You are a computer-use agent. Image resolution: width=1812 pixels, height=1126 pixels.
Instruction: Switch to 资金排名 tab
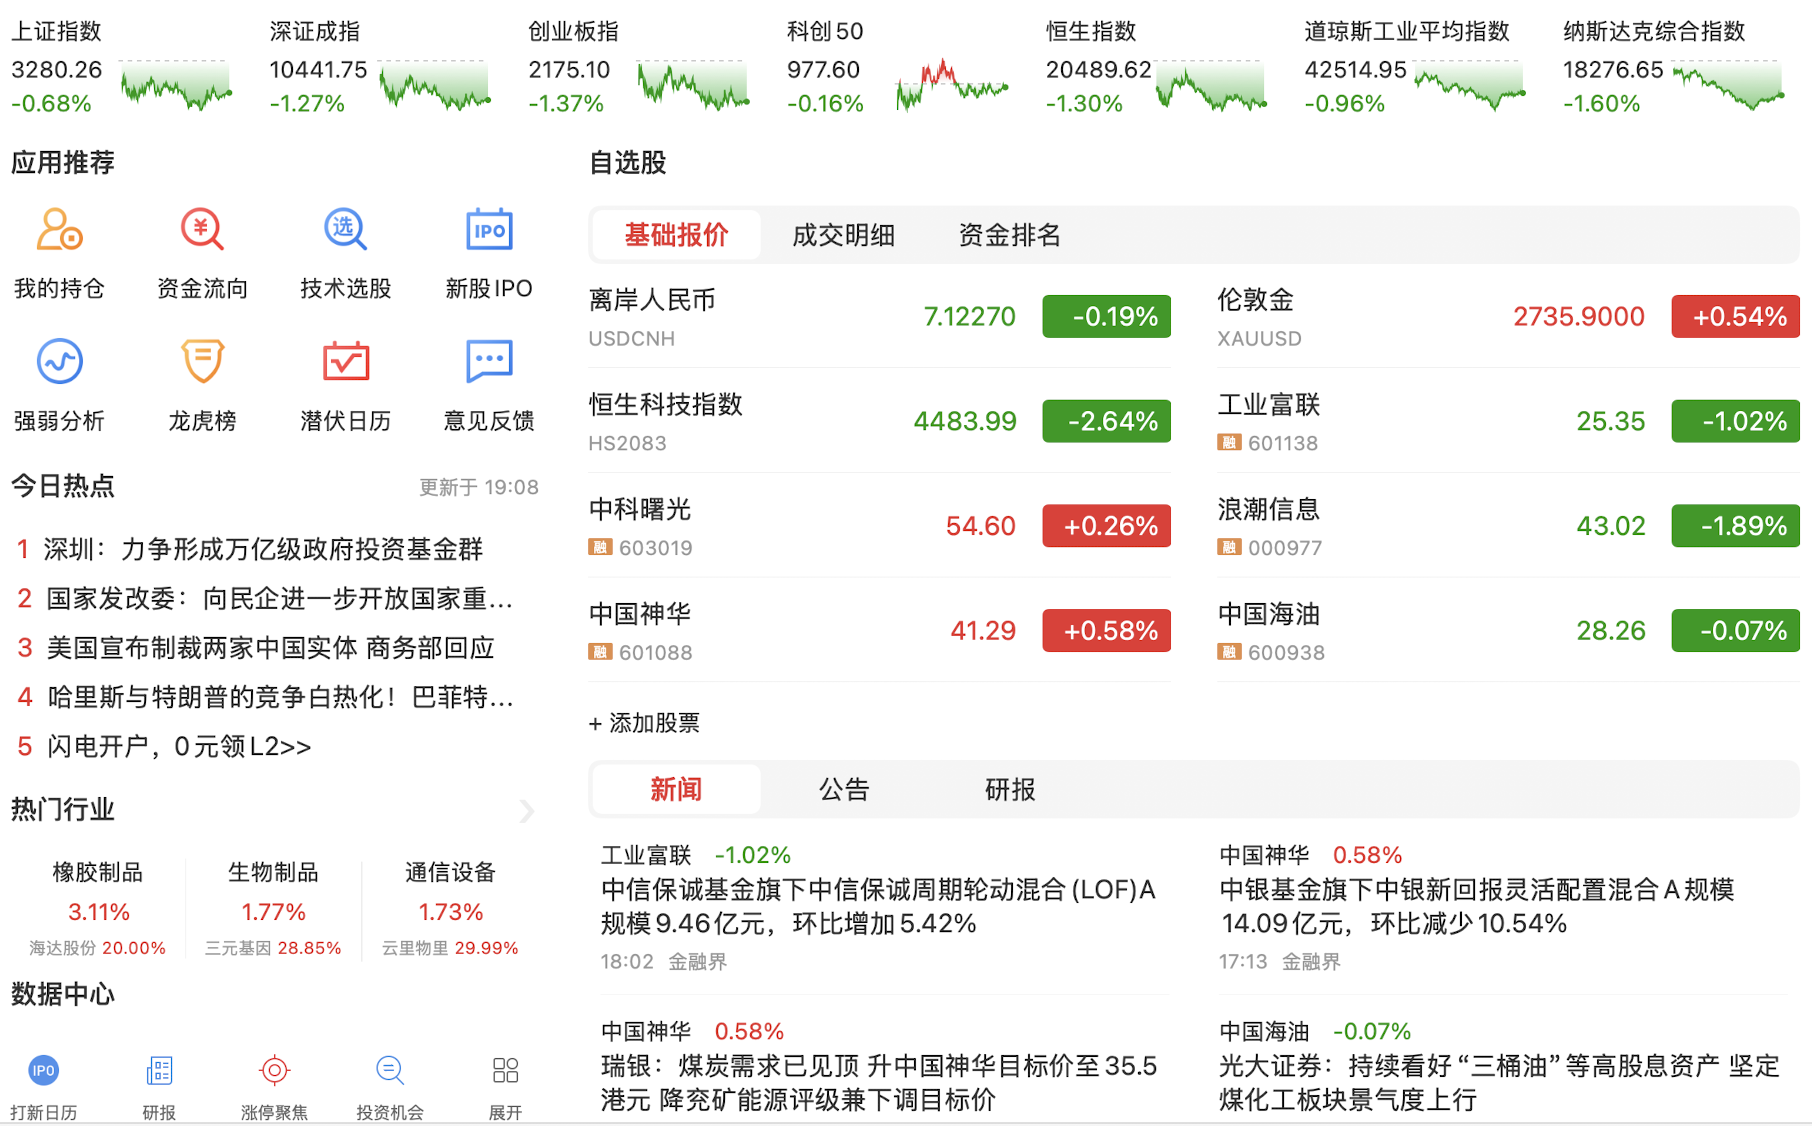(x=1009, y=235)
